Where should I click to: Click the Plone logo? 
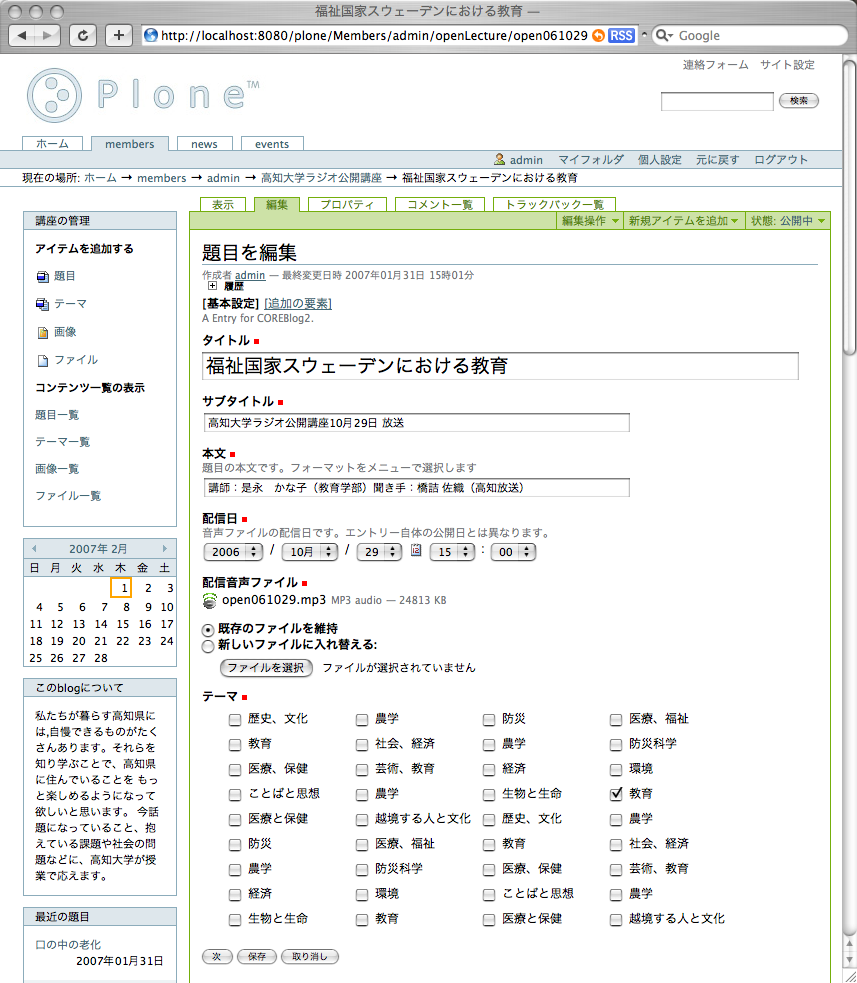(x=143, y=95)
